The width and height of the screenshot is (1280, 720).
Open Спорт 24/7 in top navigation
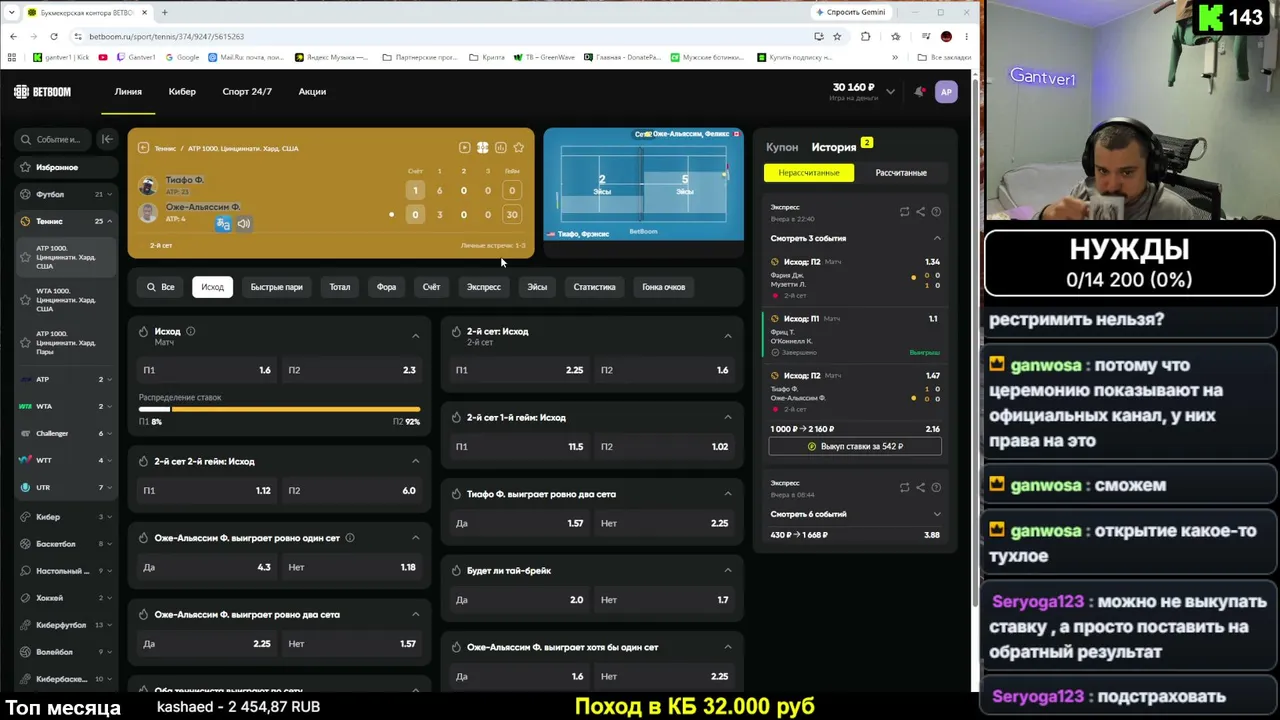point(247,92)
